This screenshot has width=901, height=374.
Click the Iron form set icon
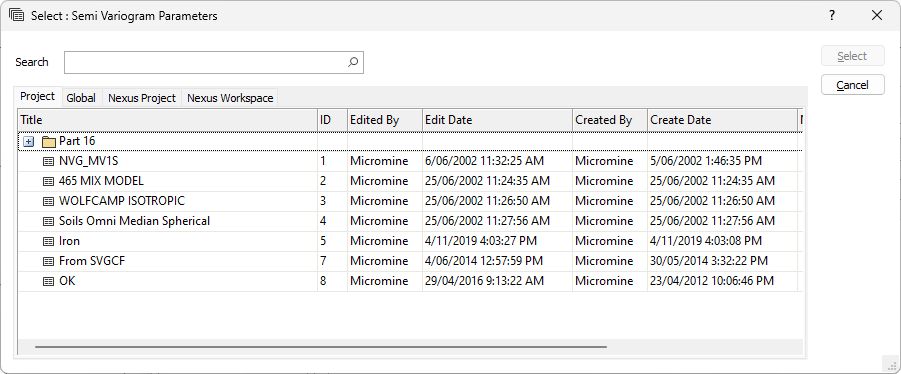(x=49, y=241)
